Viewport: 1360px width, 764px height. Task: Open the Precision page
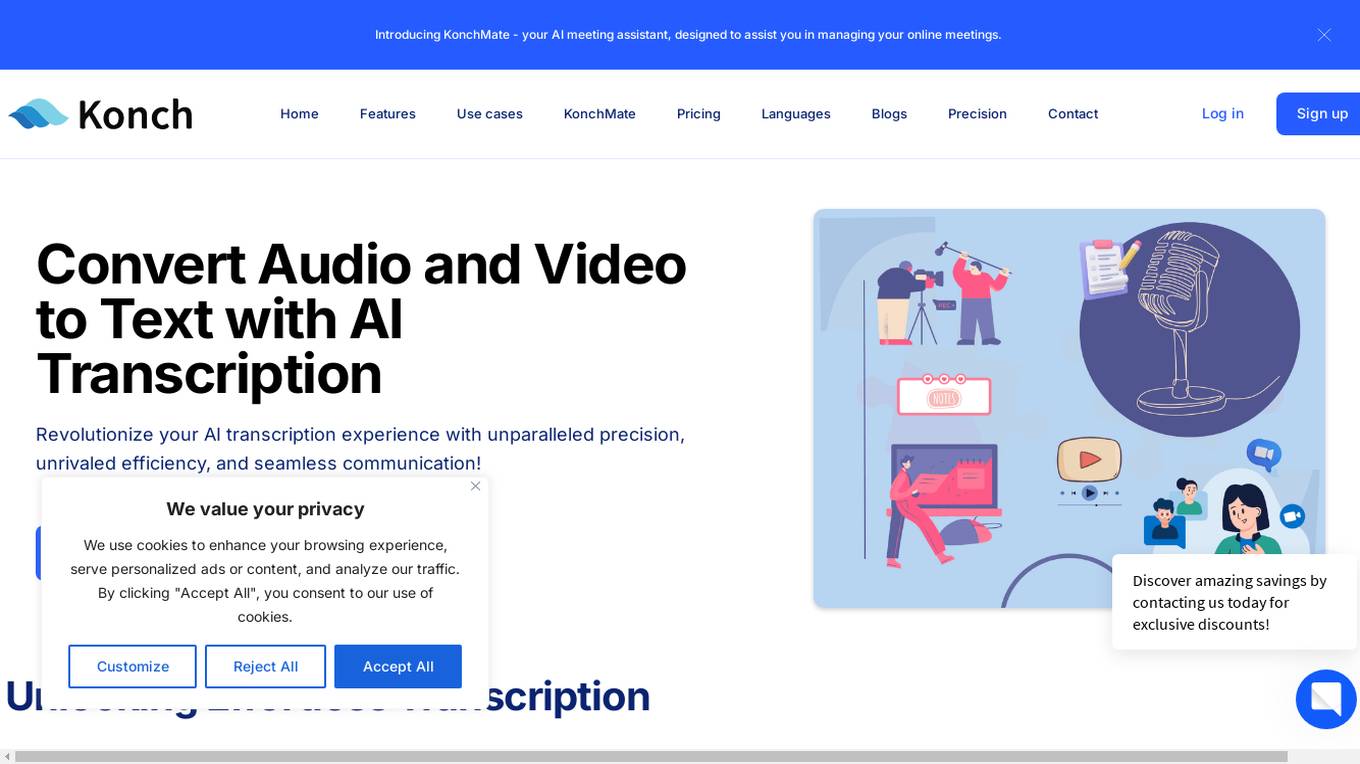pos(977,114)
